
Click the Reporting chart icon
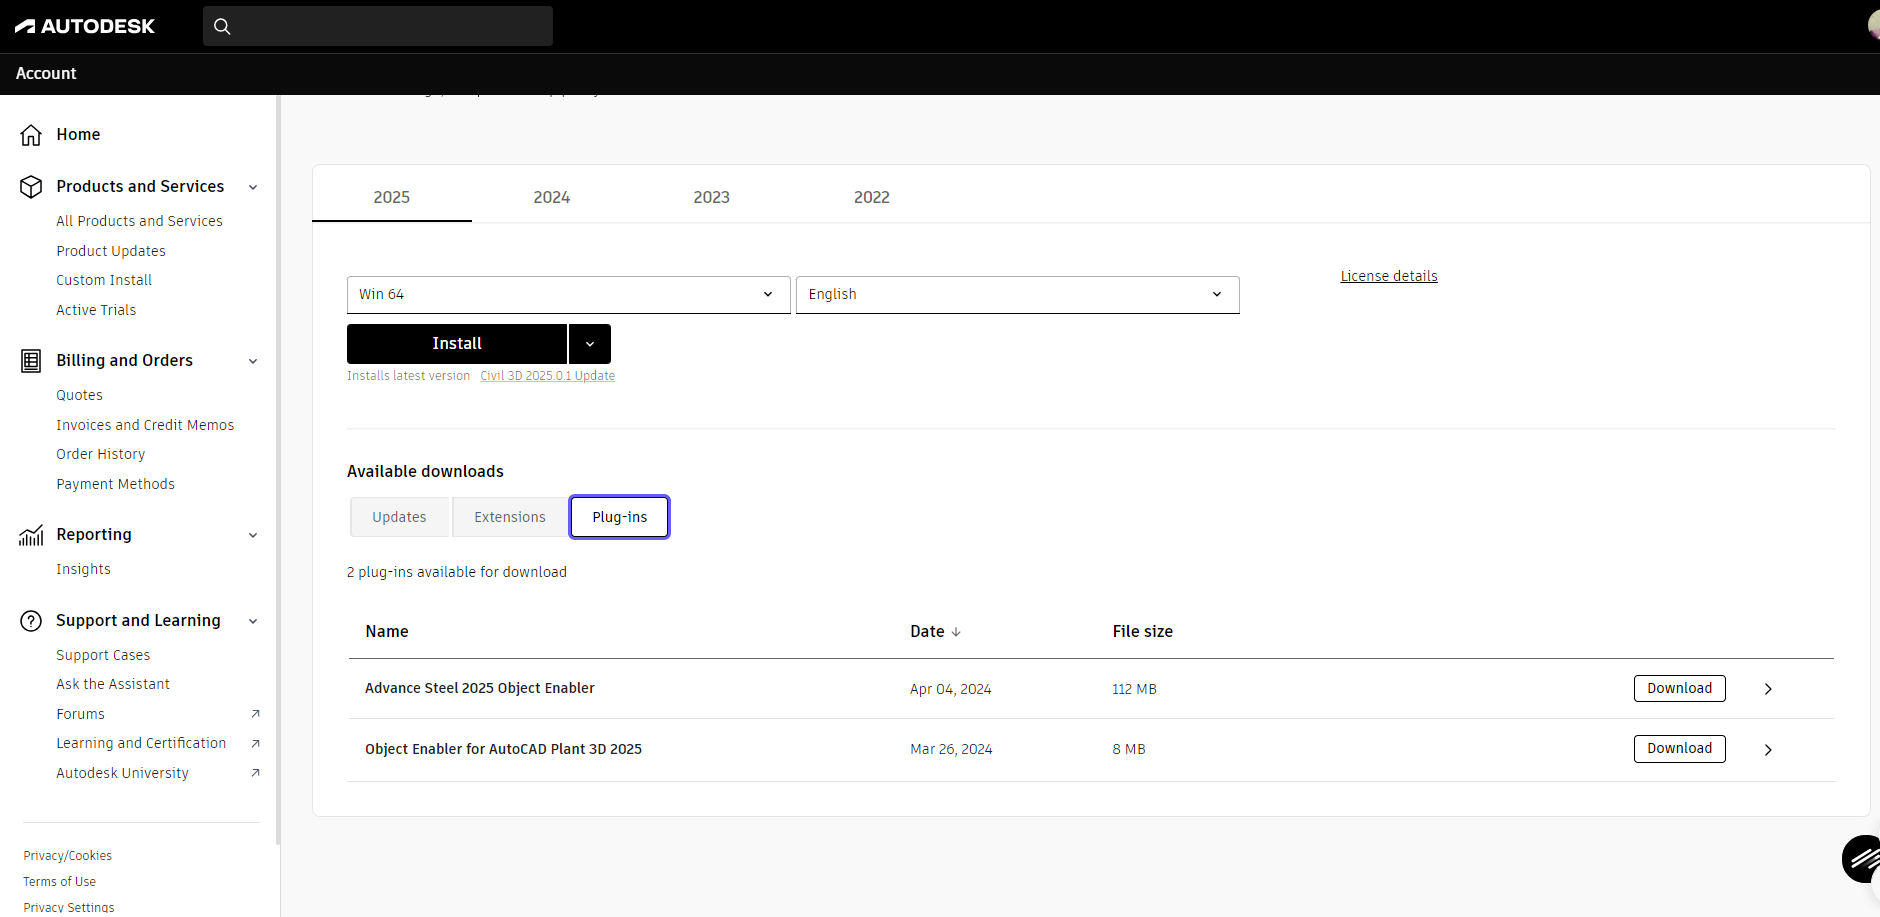(31, 535)
